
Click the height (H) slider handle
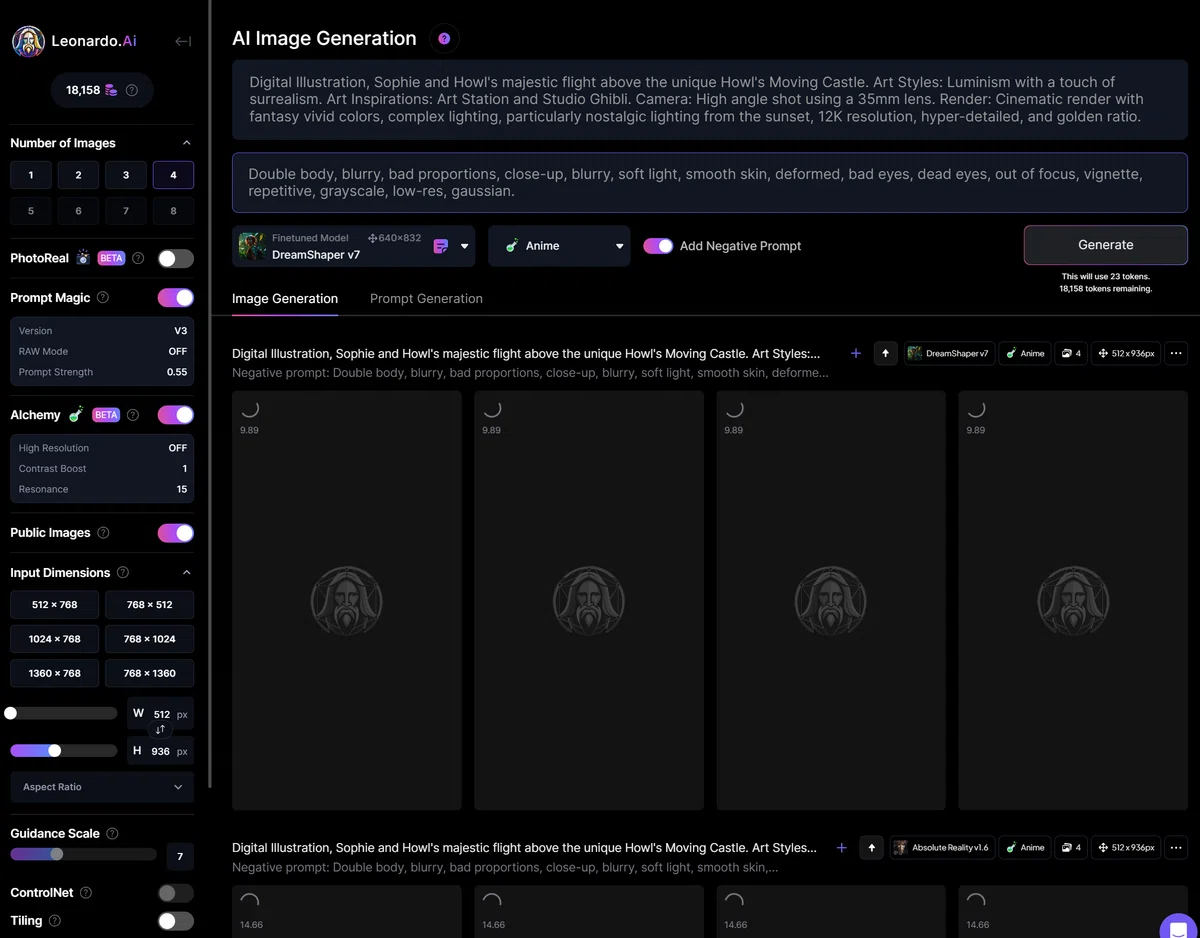coord(55,750)
